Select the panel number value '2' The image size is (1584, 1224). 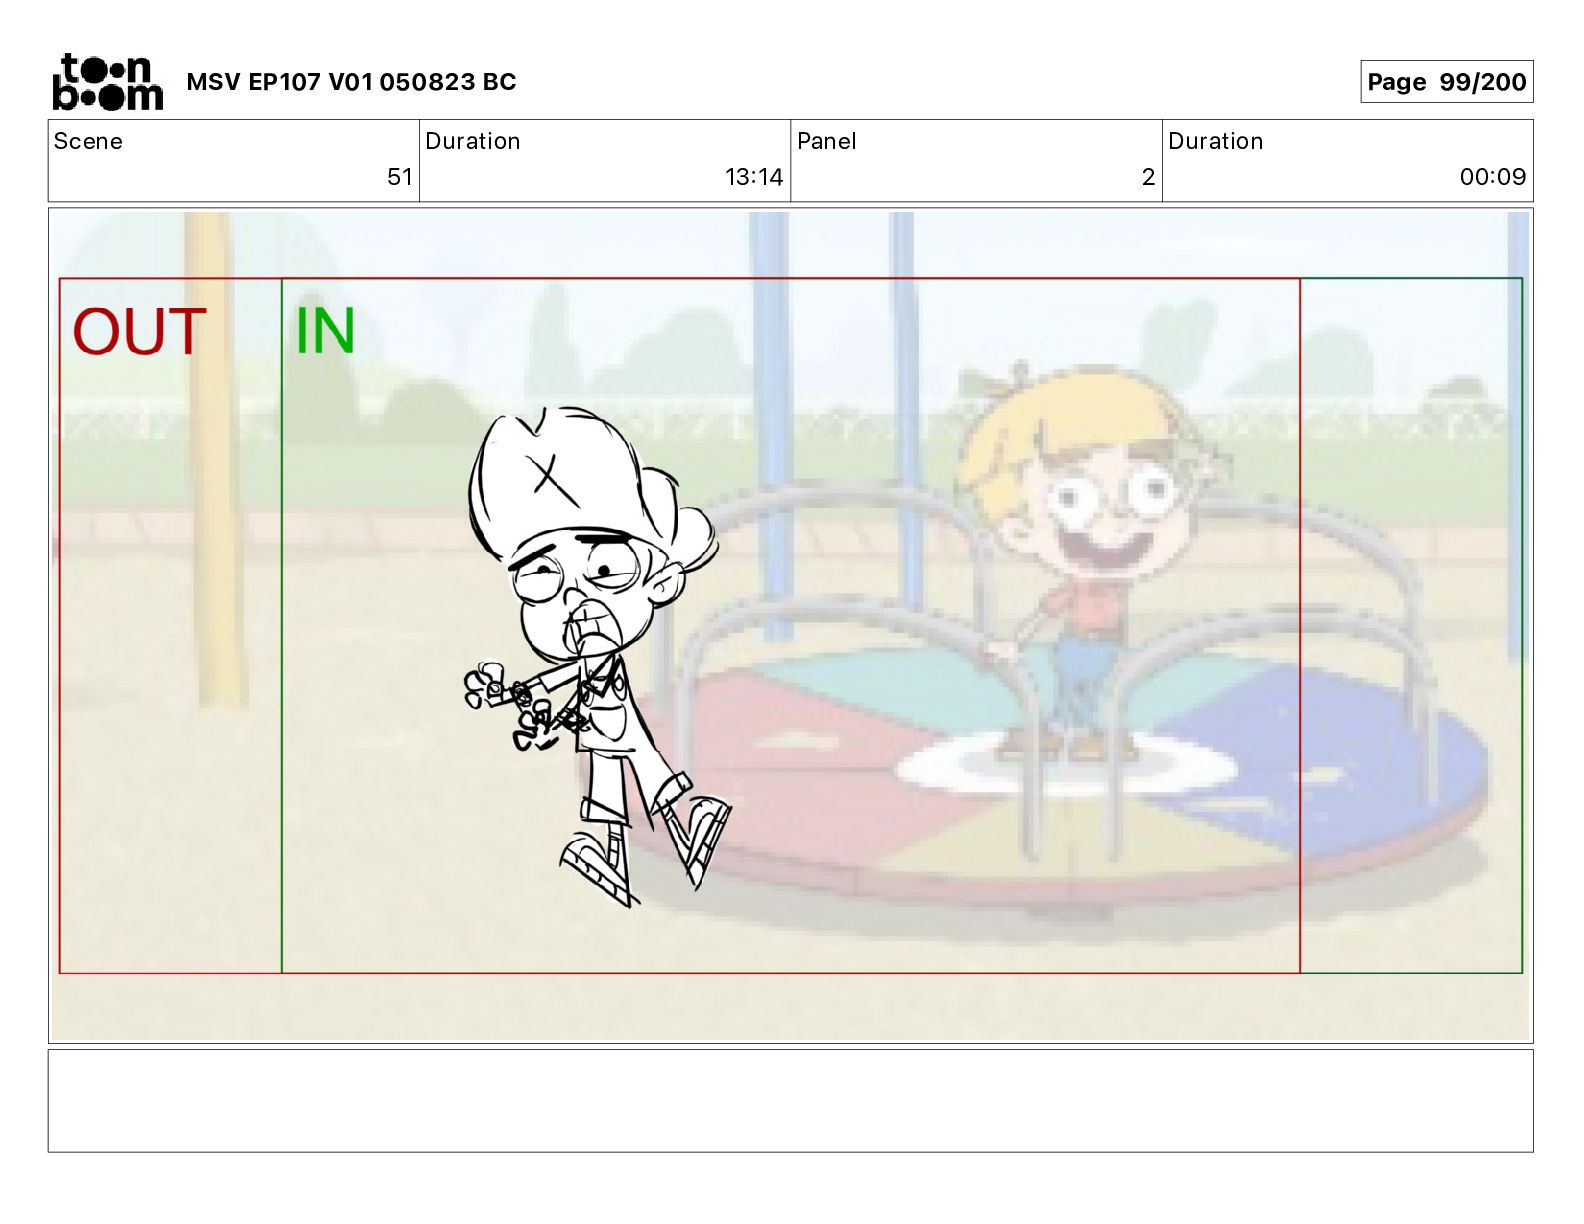coord(1149,177)
